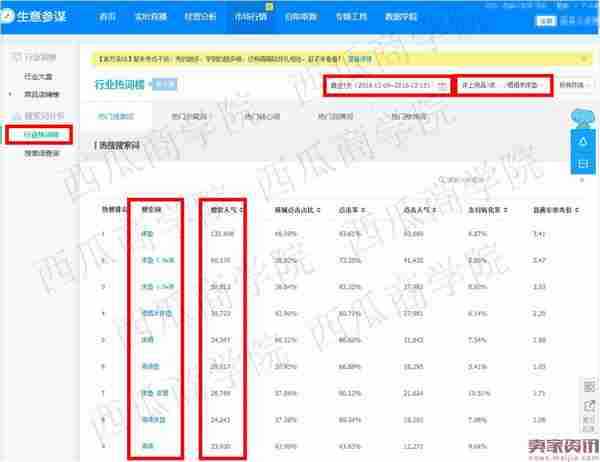Switch to the 热门修饰词 tab
Screen dimensions: 600x462
409,116
